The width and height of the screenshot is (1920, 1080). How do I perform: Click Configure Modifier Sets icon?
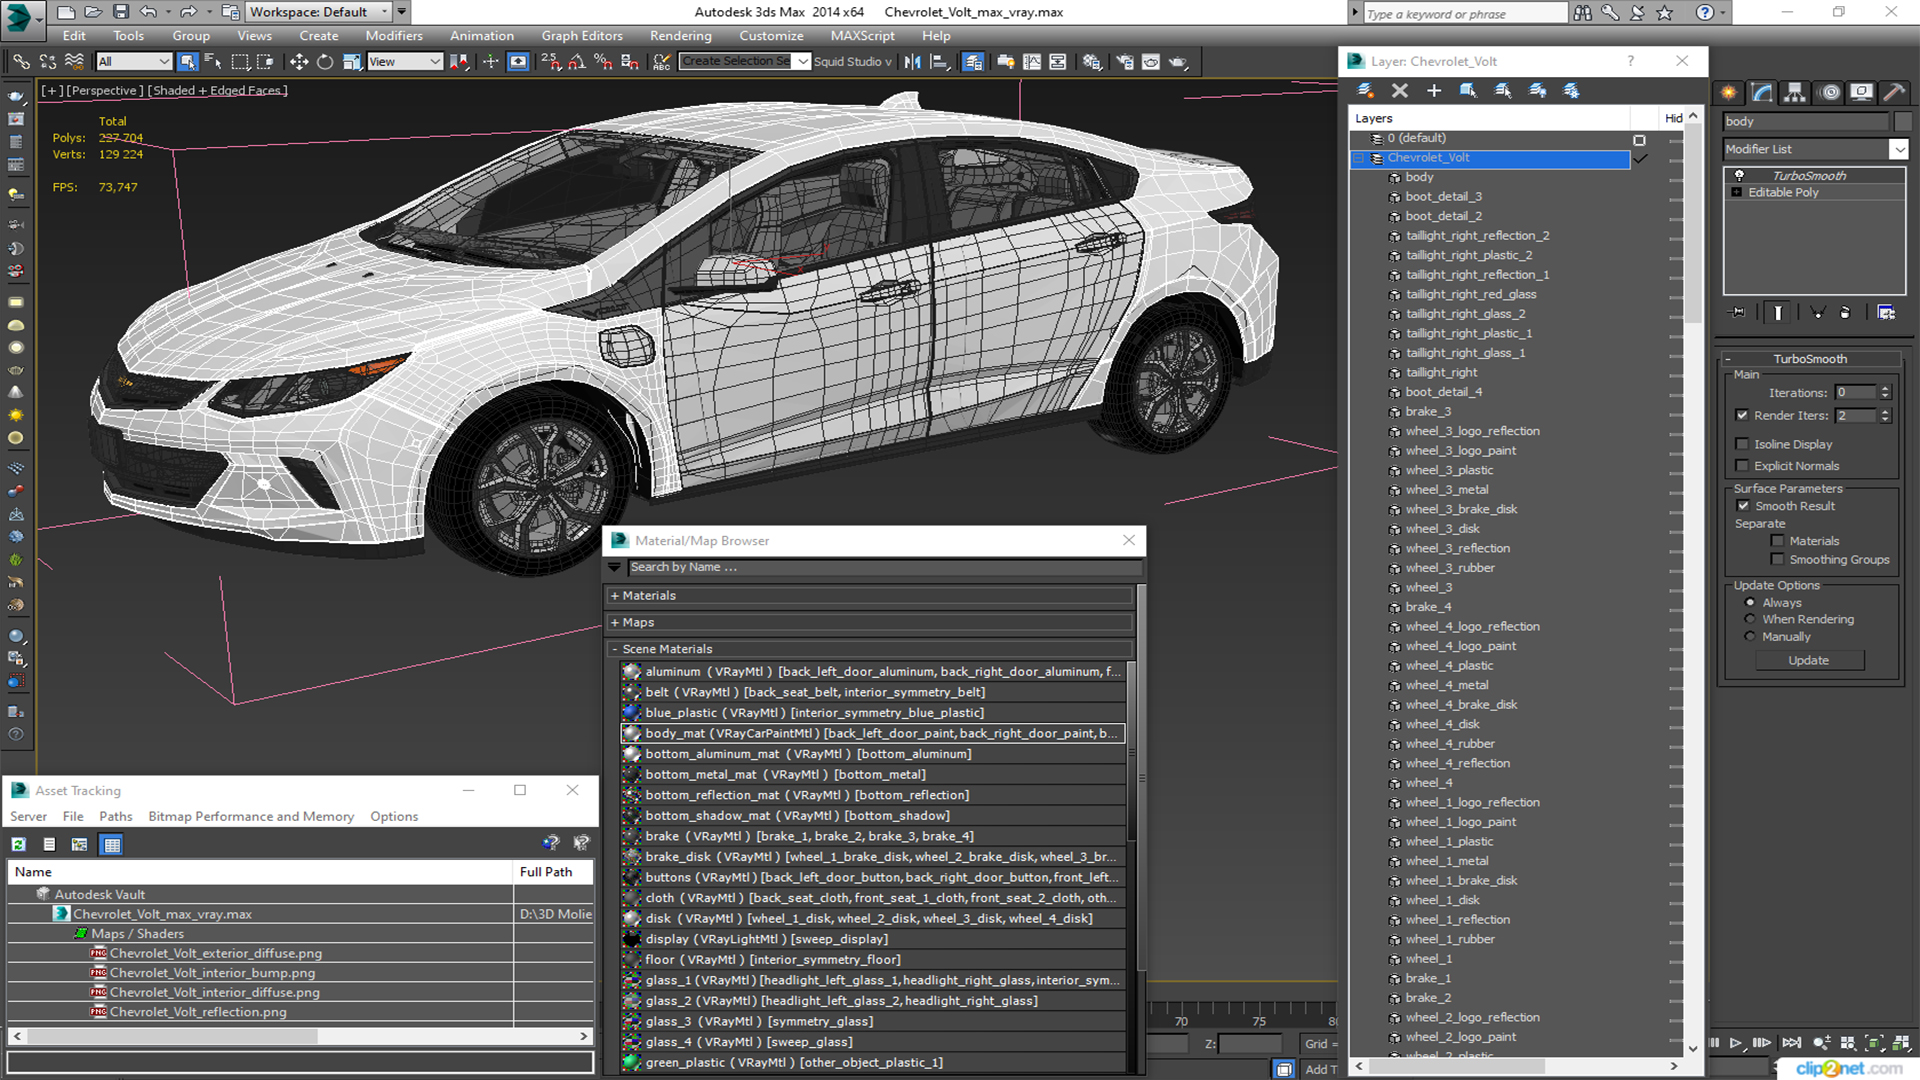(x=1886, y=313)
